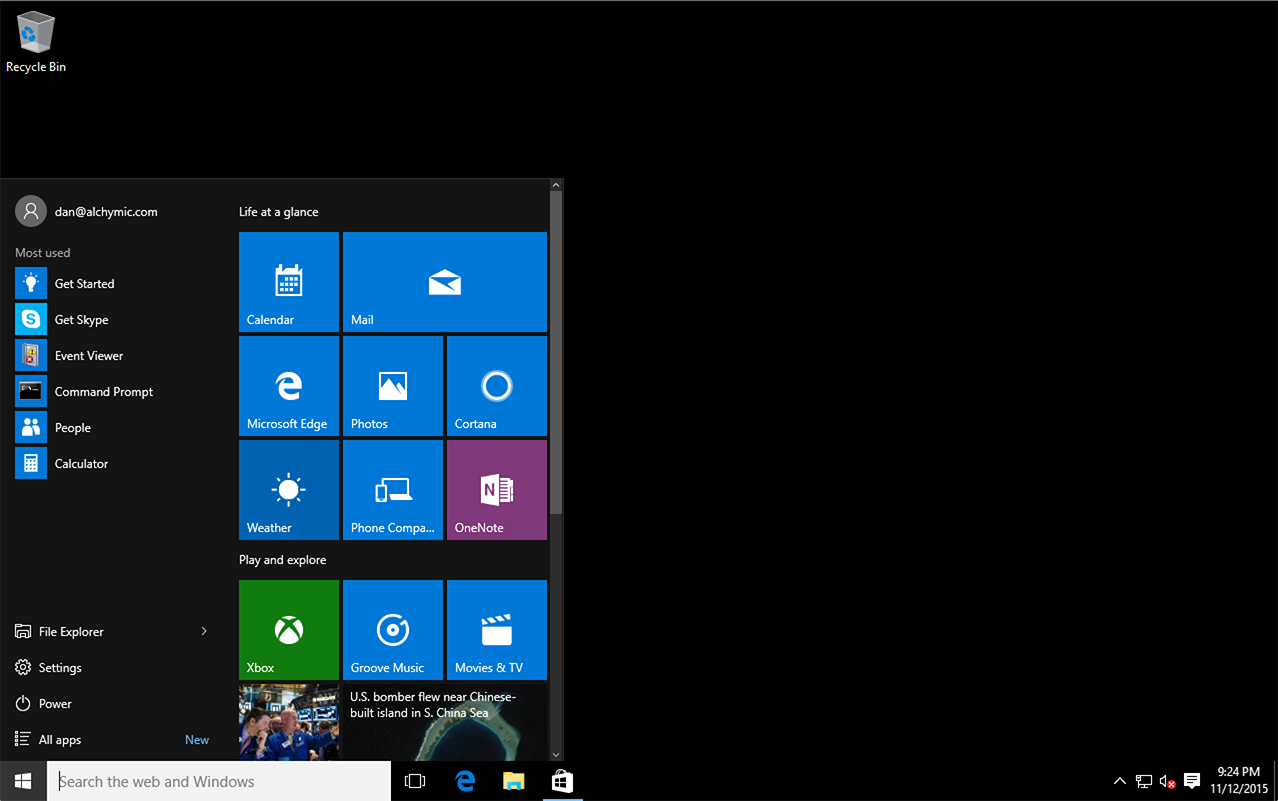Open Settings from Start menu
Screen dimensions: 1278x801
(60, 668)
